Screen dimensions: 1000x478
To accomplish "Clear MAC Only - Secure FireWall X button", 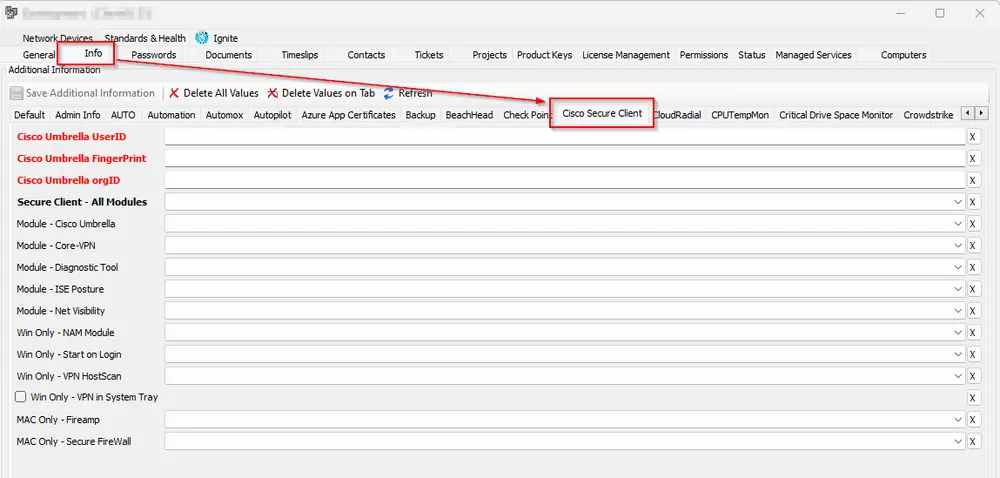I will [x=973, y=441].
